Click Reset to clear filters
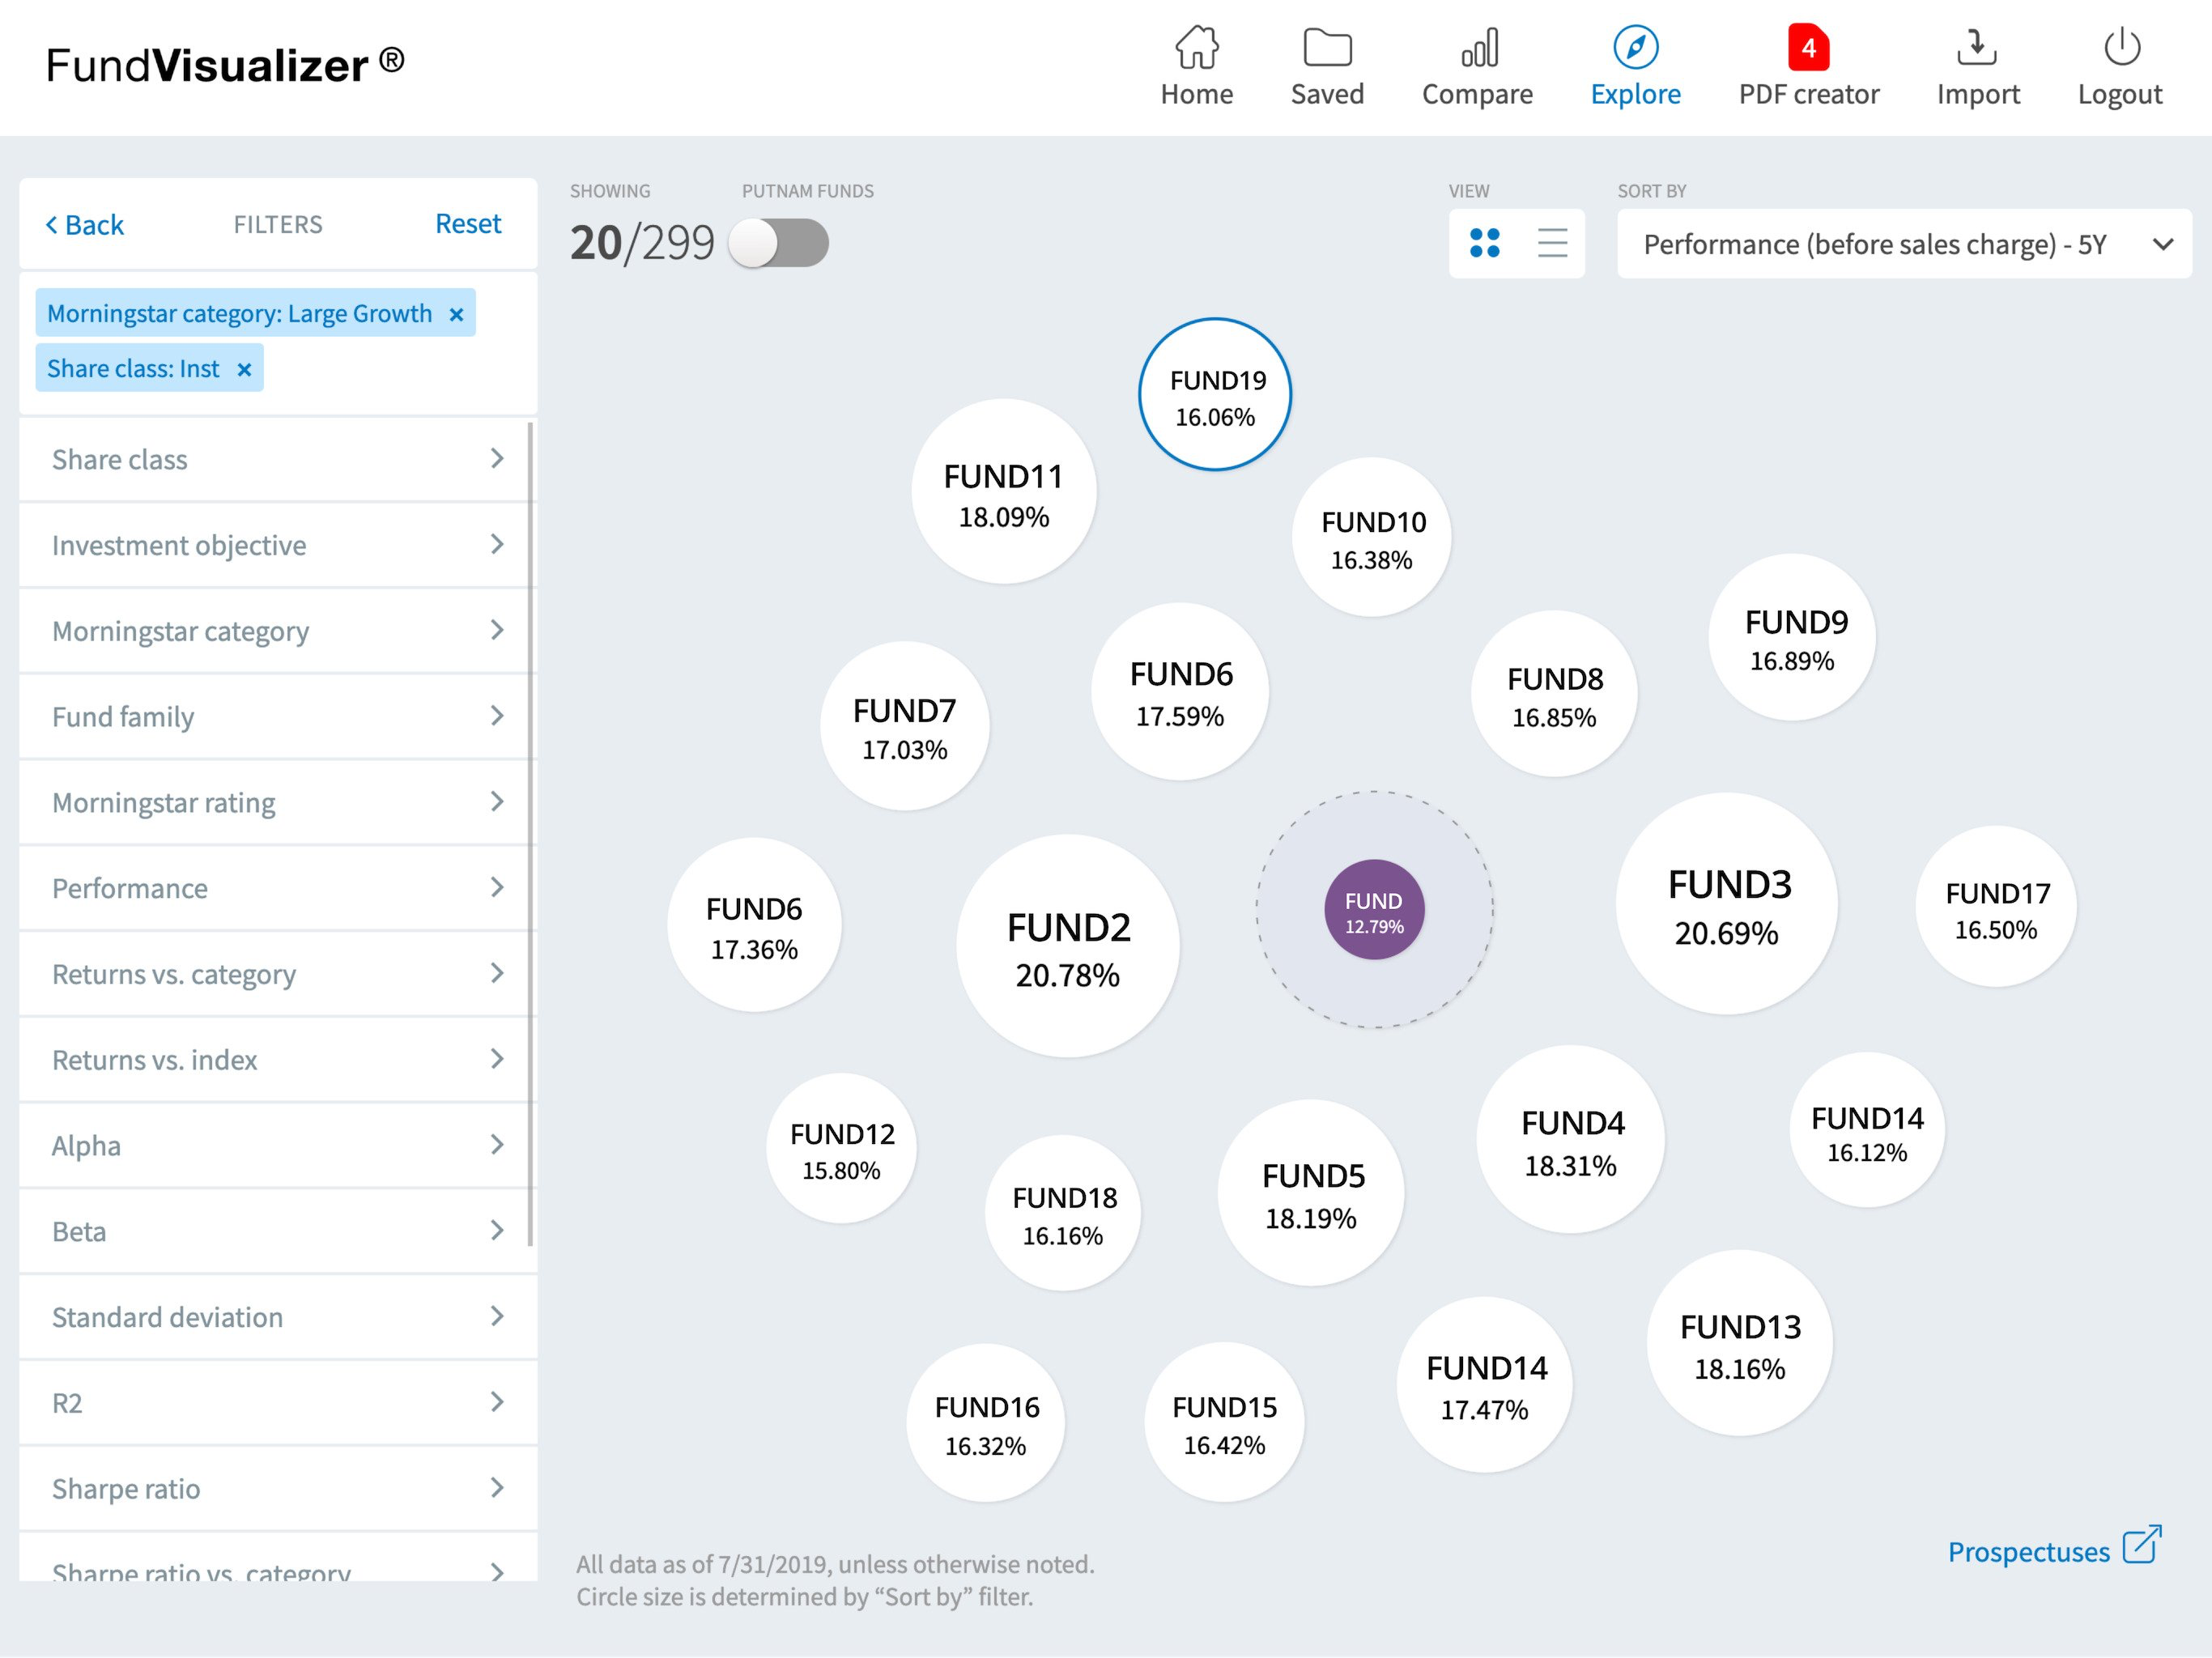 click(467, 224)
